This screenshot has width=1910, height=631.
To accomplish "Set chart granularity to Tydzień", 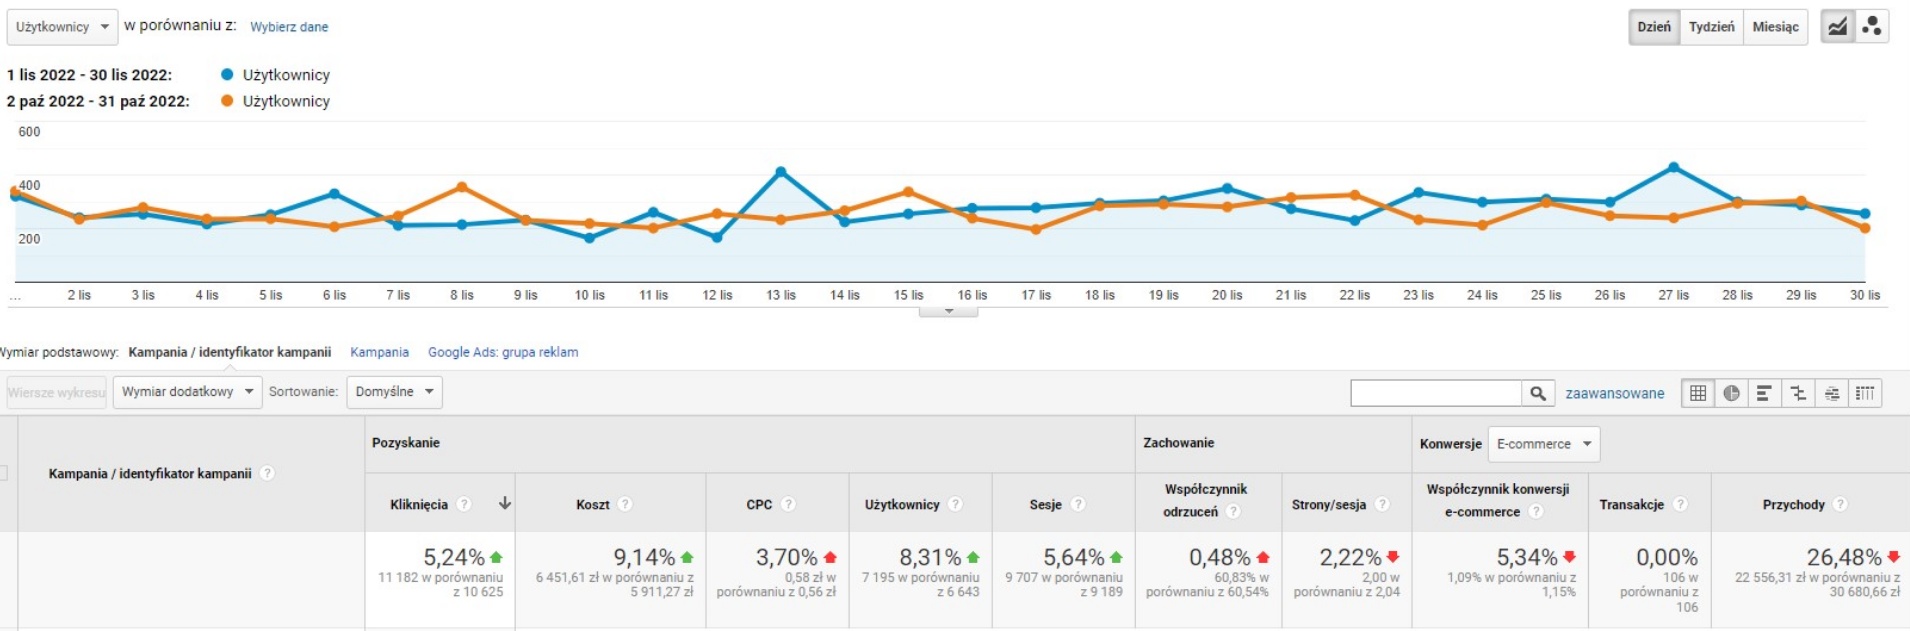I will click(1712, 27).
